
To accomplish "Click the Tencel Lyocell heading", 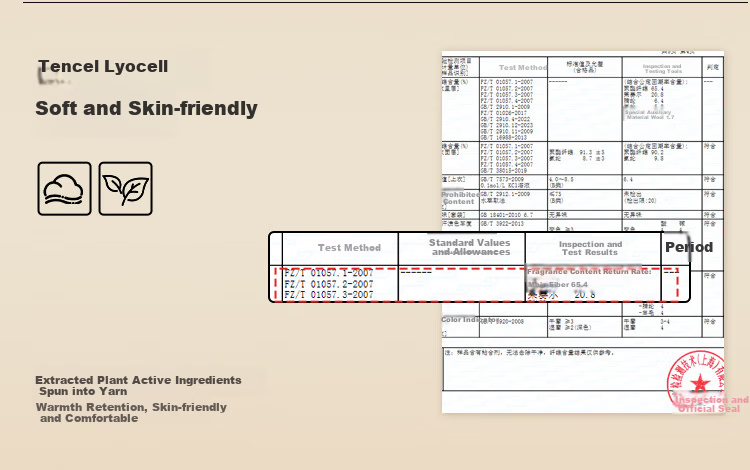I will 103,66.
